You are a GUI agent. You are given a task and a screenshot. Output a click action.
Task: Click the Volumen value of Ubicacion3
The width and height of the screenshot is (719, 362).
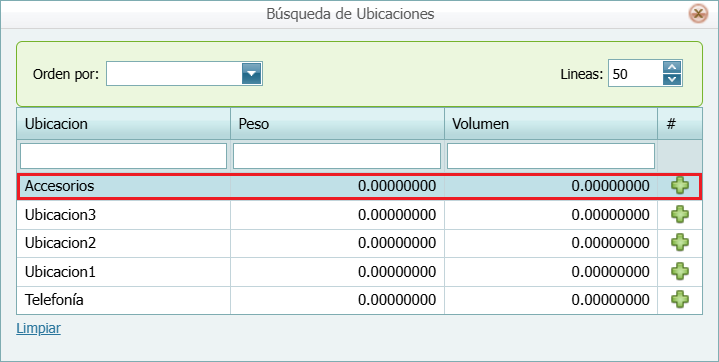[610, 215]
